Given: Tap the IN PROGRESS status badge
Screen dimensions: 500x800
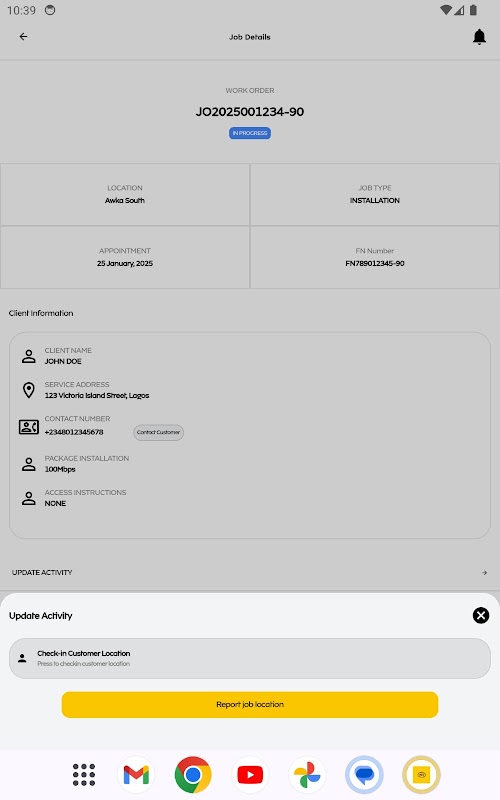Looking at the screenshot, I should click(250, 133).
